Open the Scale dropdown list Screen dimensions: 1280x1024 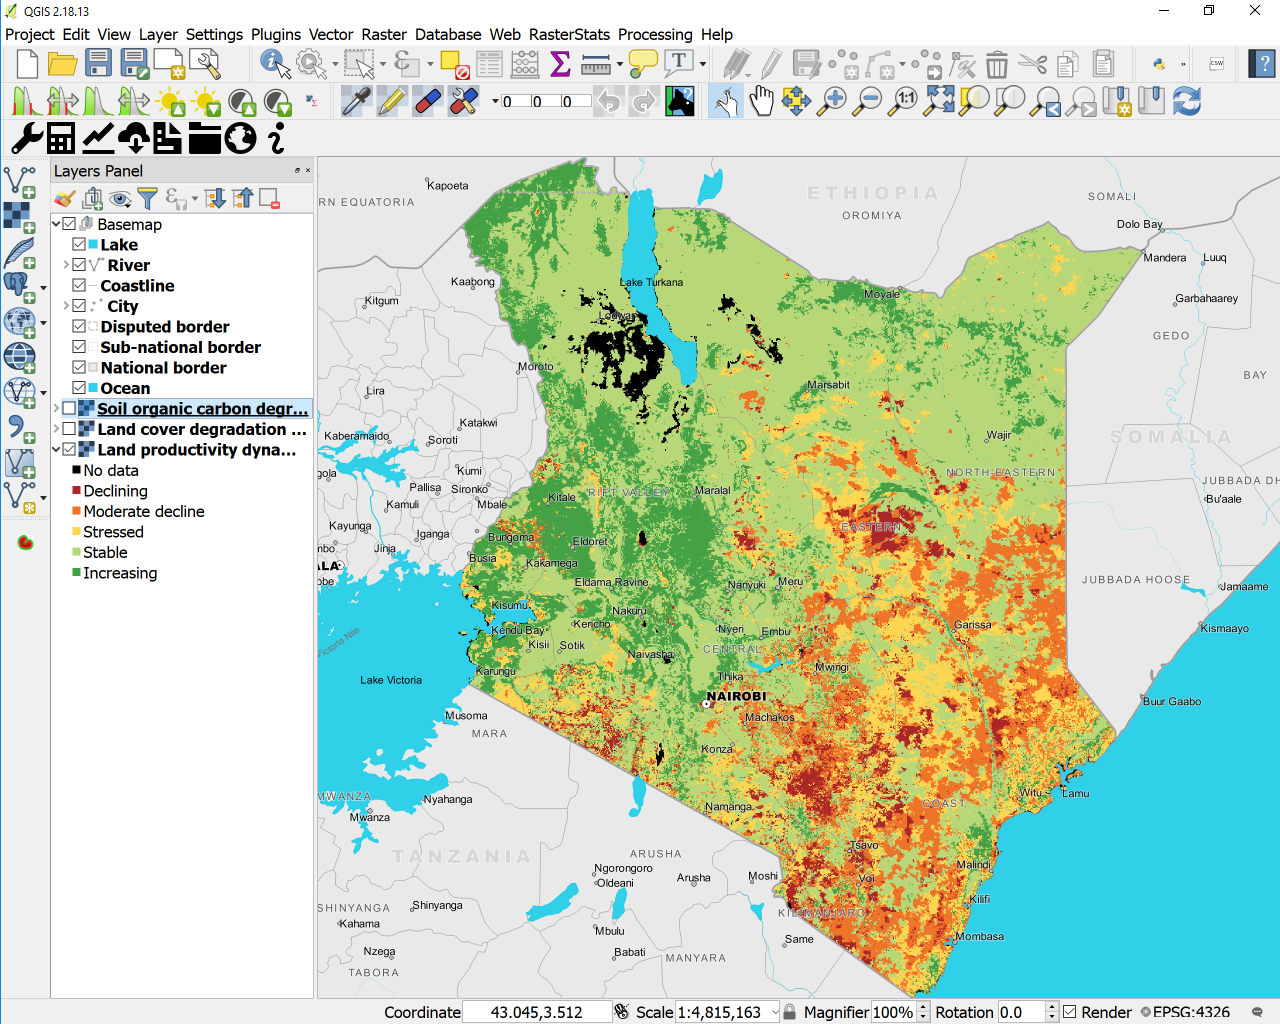[774, 1012]
